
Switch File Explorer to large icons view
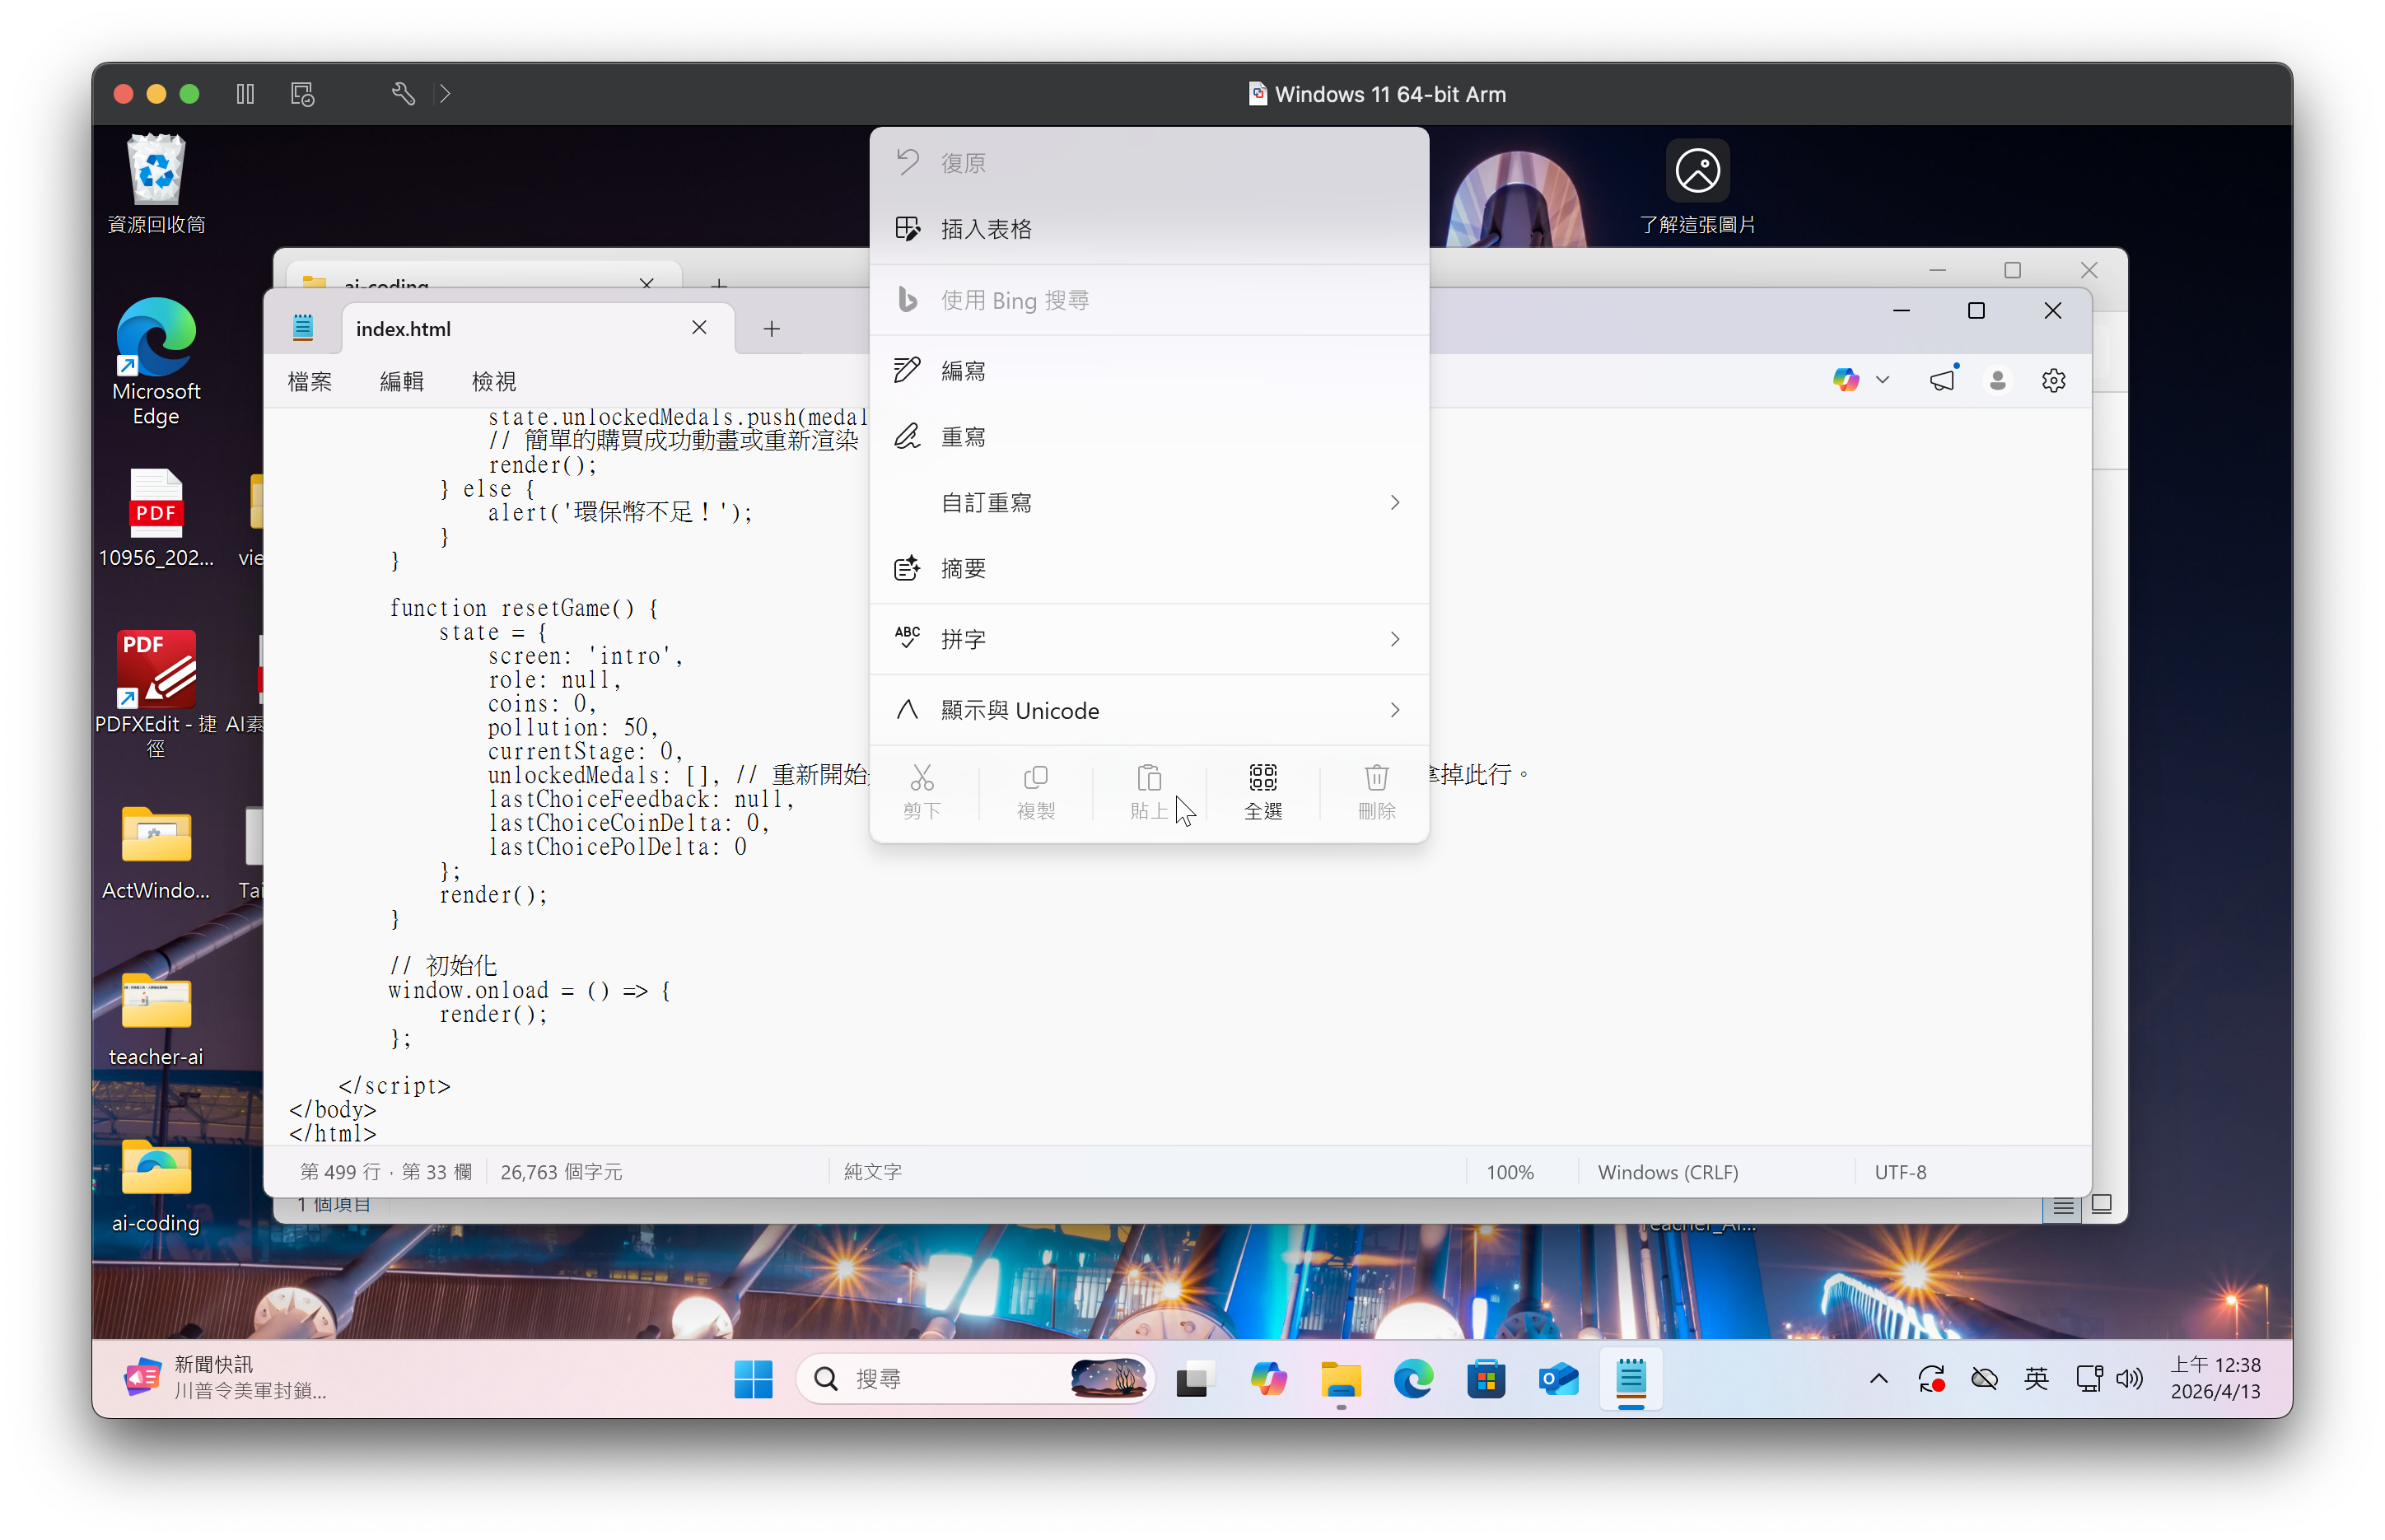pos(2101,1205)
